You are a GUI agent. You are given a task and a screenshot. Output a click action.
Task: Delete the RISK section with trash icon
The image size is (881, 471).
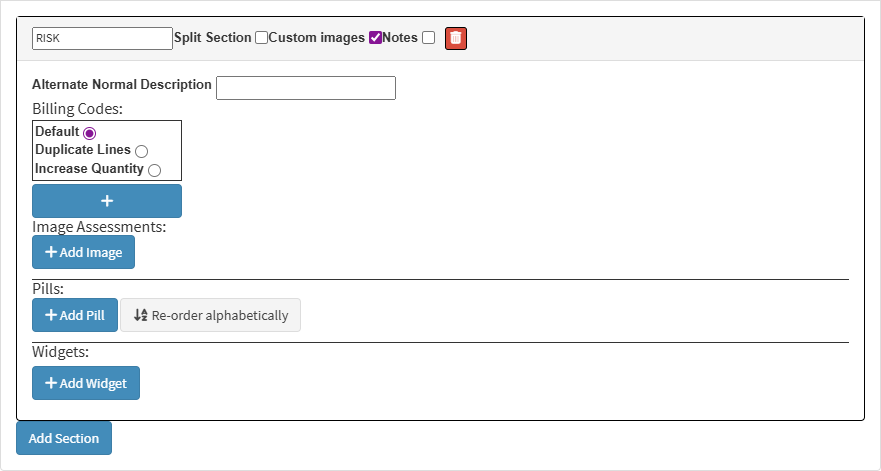tap(456, 38)
